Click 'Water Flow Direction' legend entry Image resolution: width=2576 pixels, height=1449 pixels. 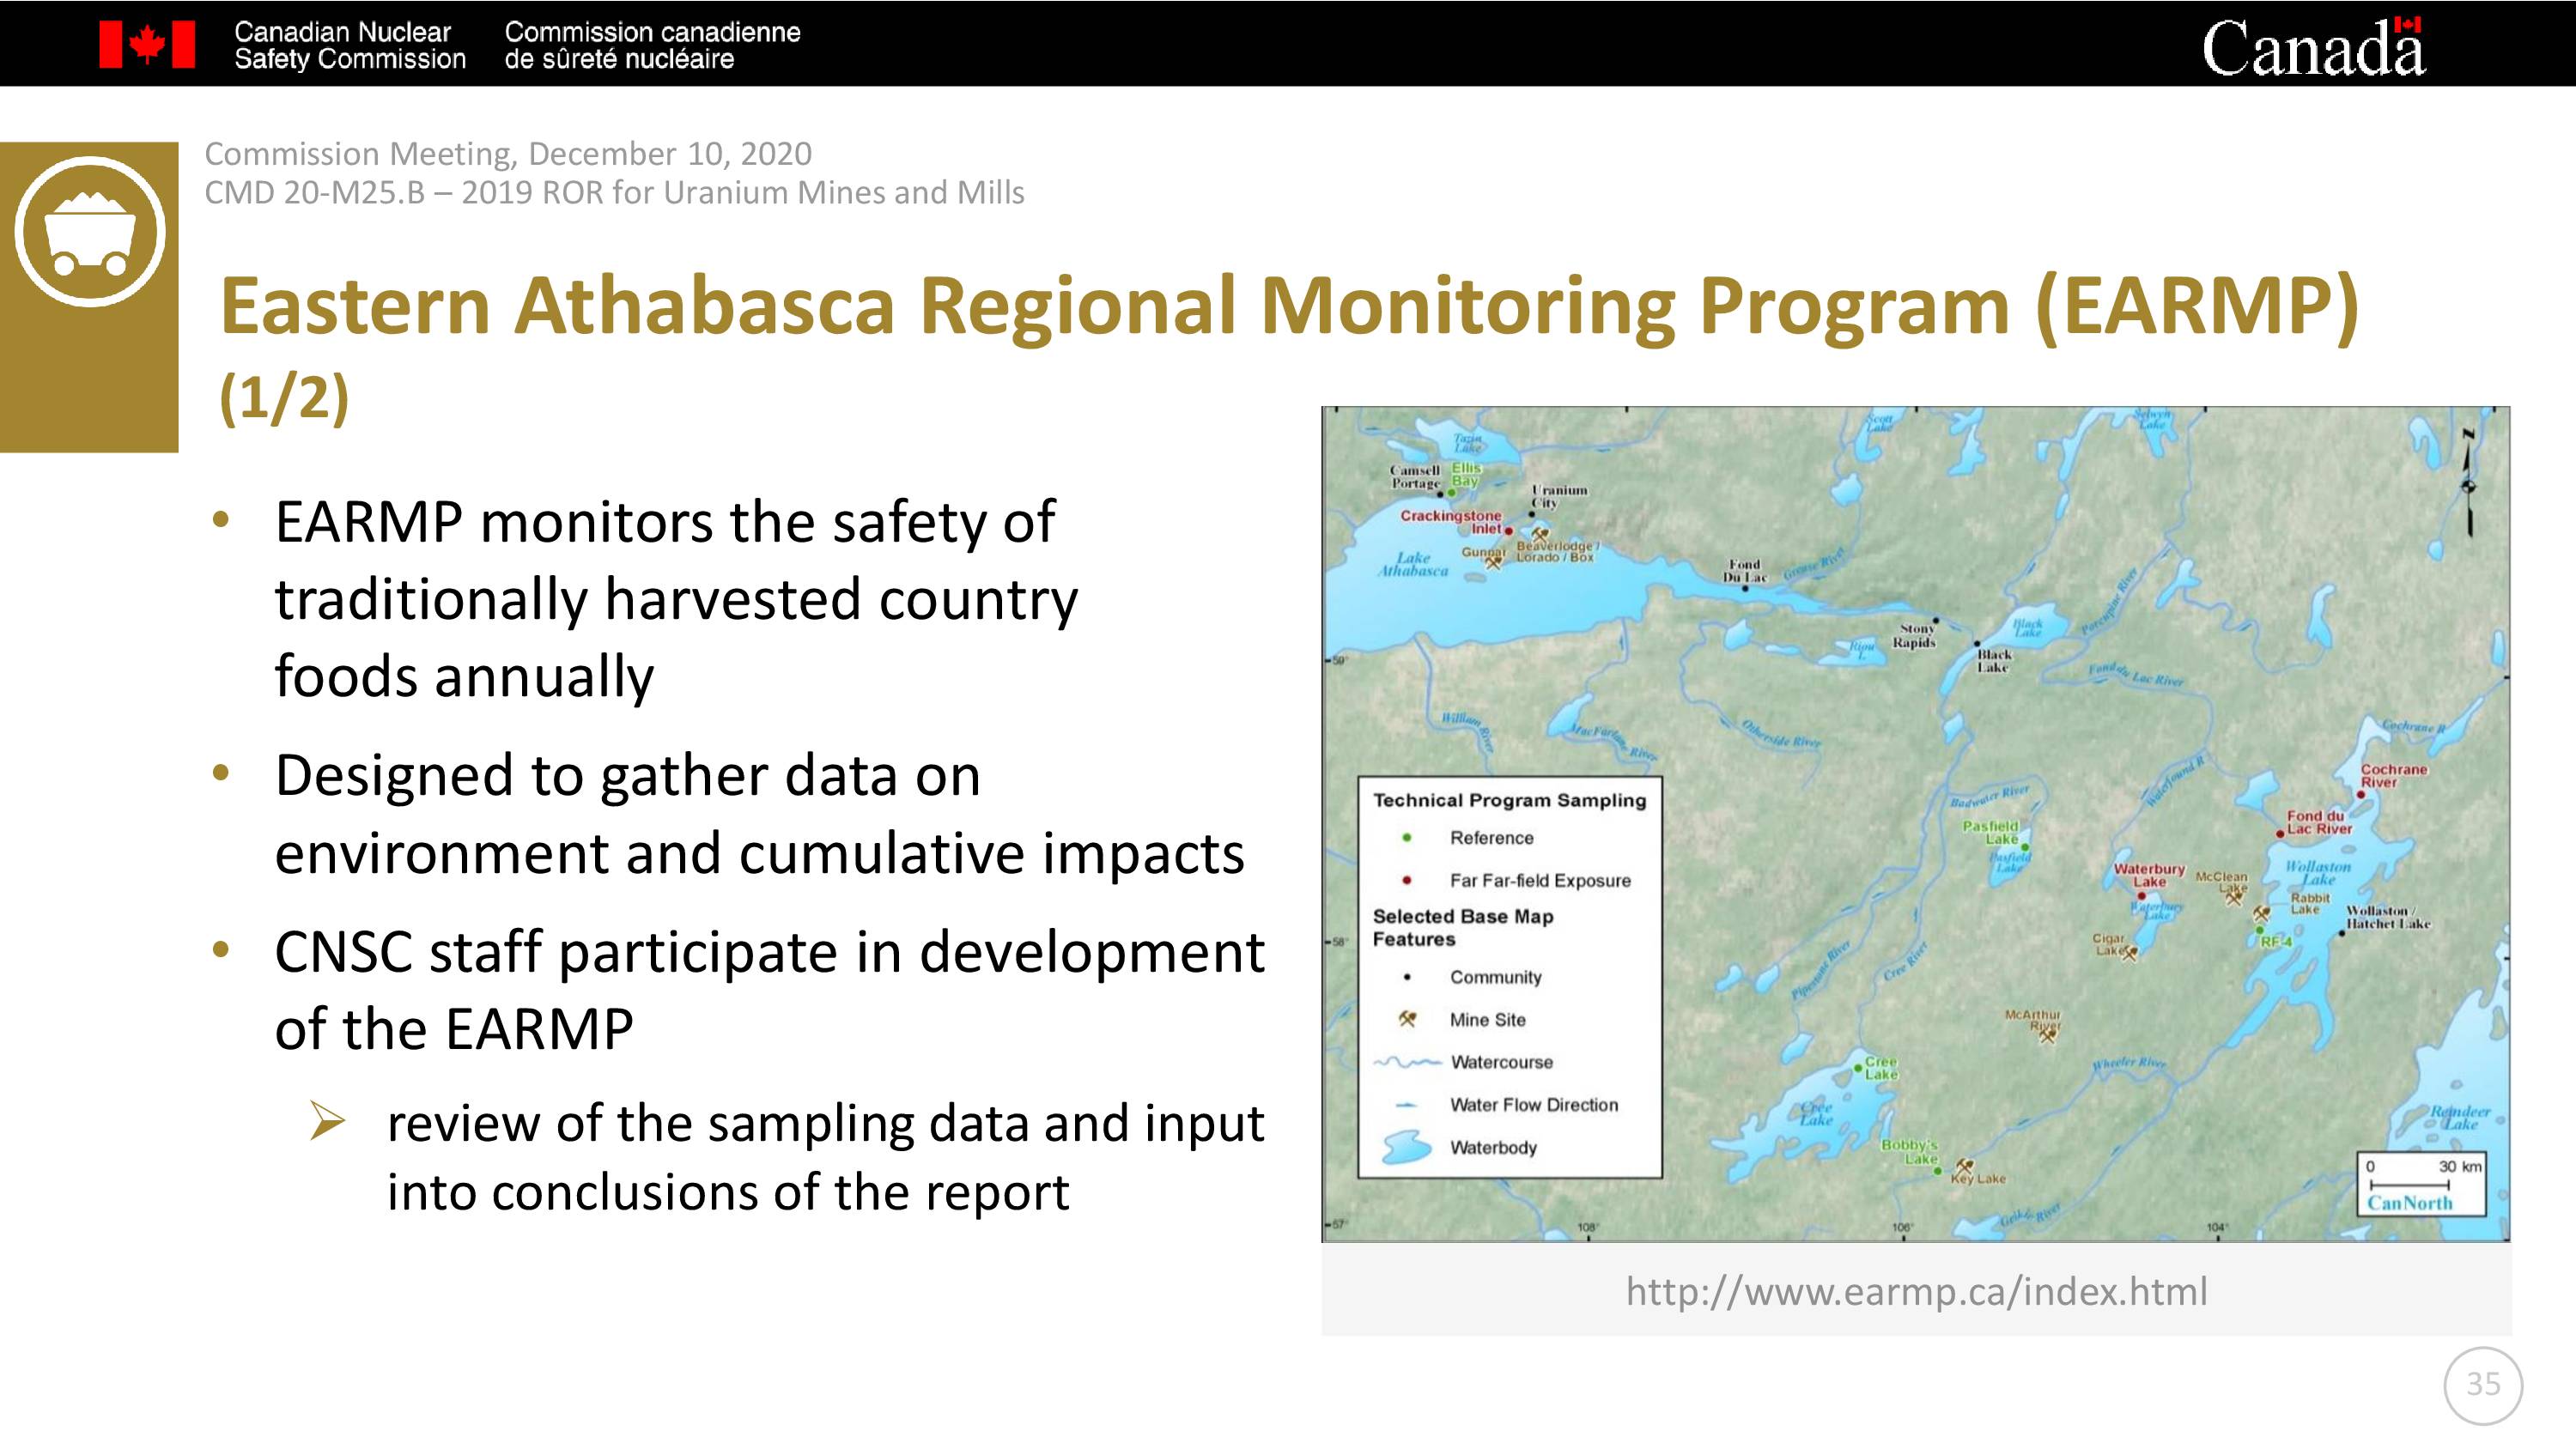click(1534, 1105)
